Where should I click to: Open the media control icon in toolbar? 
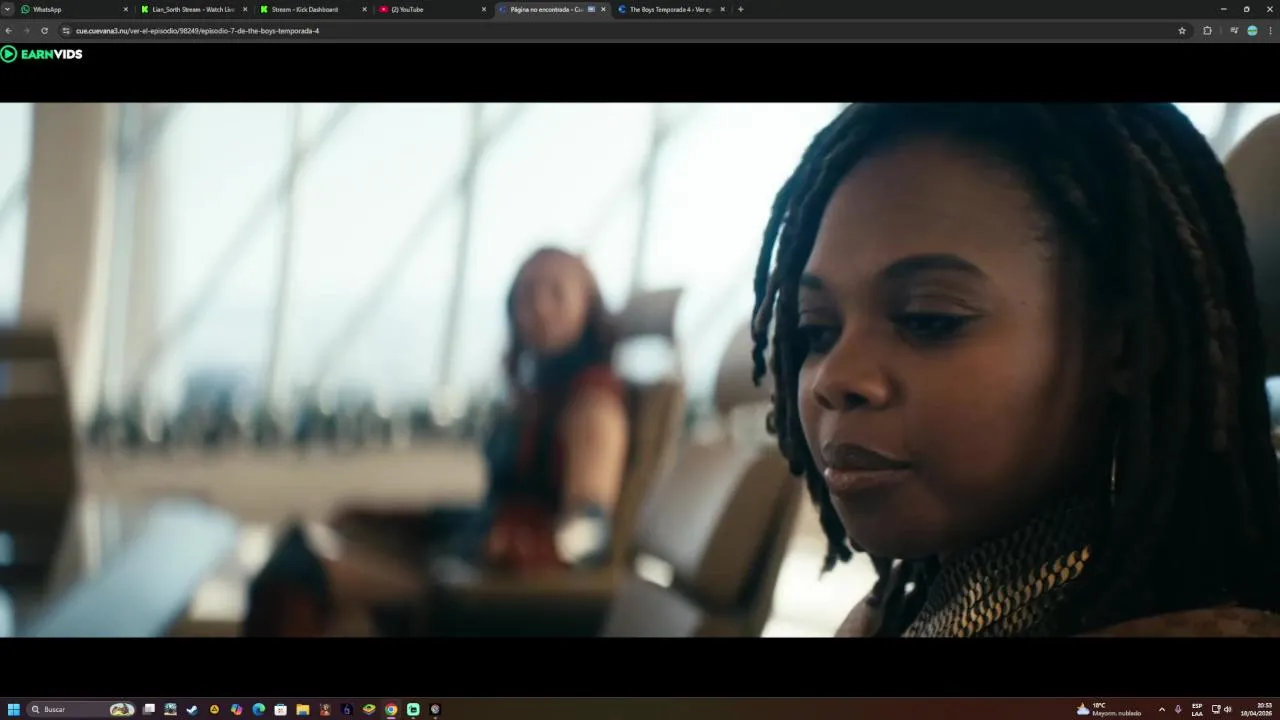tap(1234, 31)
